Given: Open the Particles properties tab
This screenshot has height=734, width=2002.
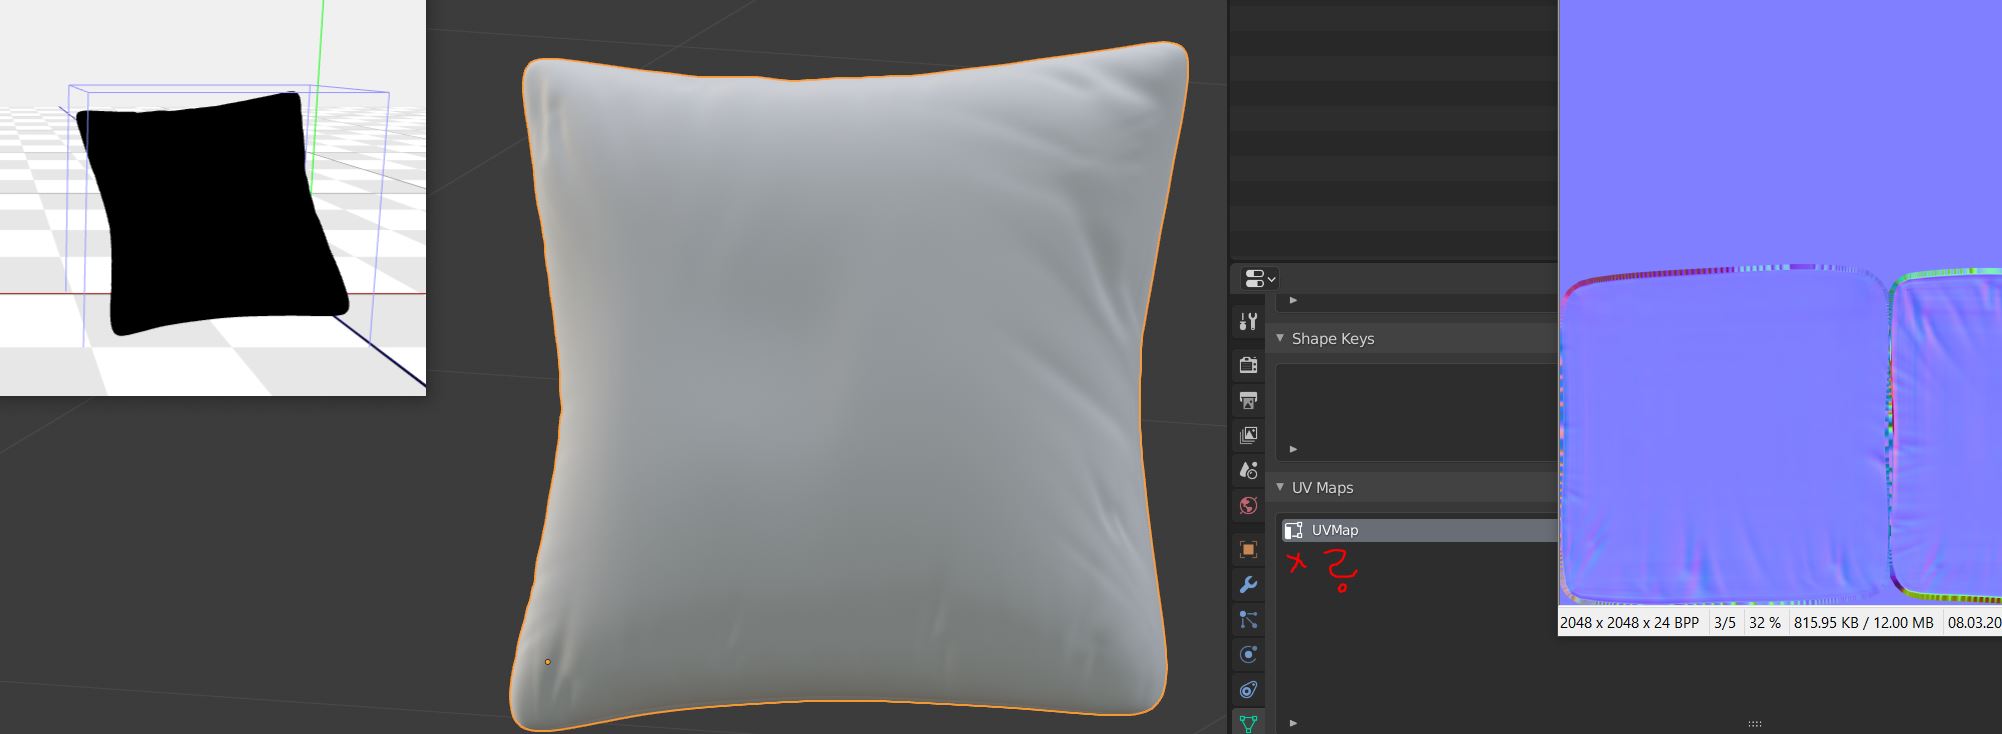Looking at the screenshot, I should pos(1248,620).
